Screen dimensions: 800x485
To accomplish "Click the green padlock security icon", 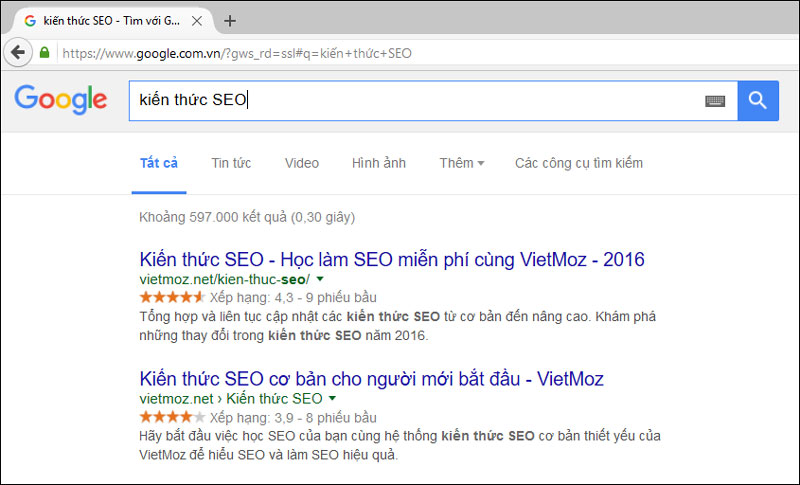I will click(44, 53).
